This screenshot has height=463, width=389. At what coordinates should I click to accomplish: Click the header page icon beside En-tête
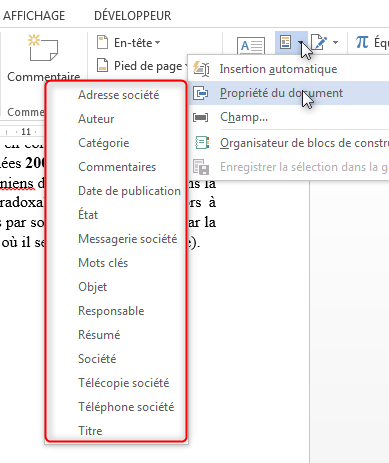(x=103, y=42)
